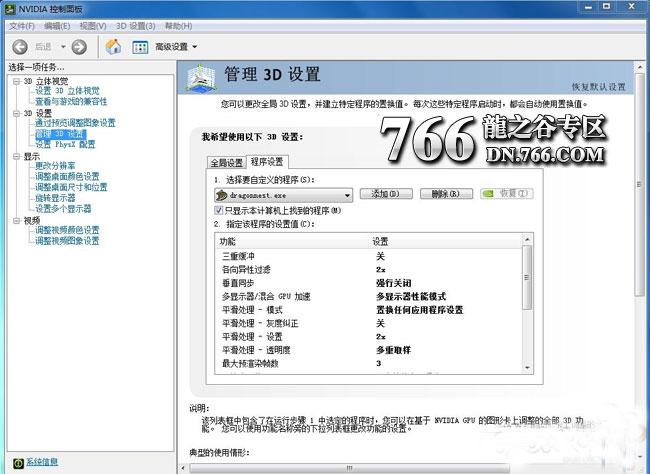Screen dimensions: 650x474
Task: Click the 删除 button
Action: click(446, 194)
